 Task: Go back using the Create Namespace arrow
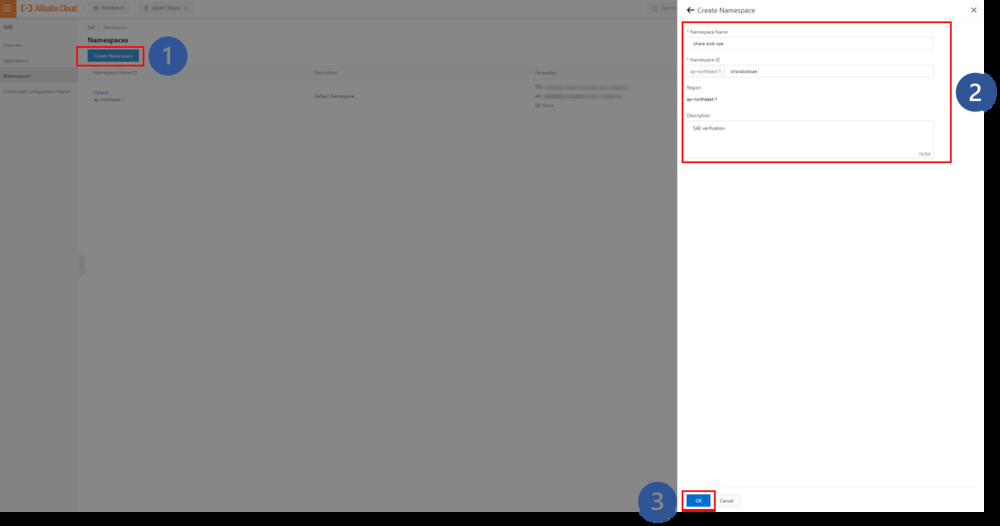tap(690, 10)
